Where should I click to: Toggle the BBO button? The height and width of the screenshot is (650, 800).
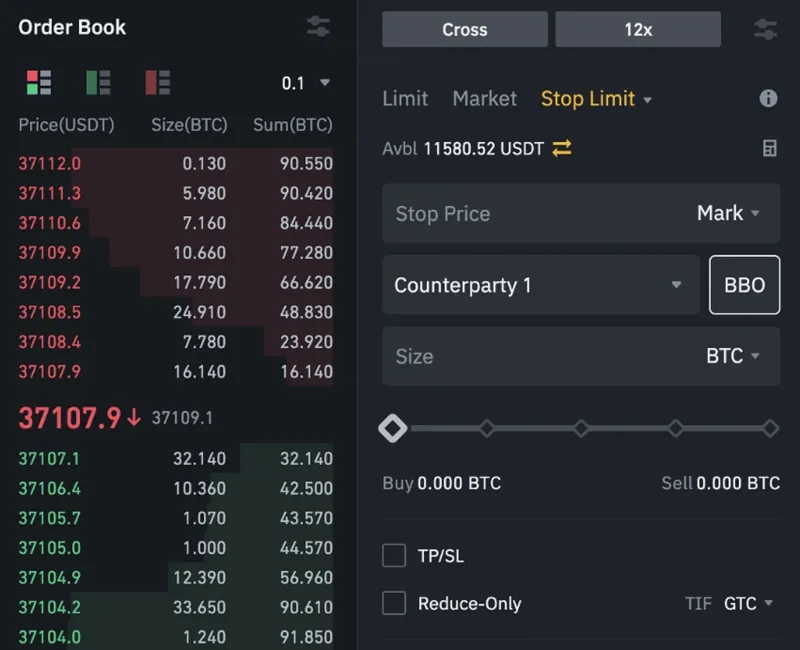744,285
